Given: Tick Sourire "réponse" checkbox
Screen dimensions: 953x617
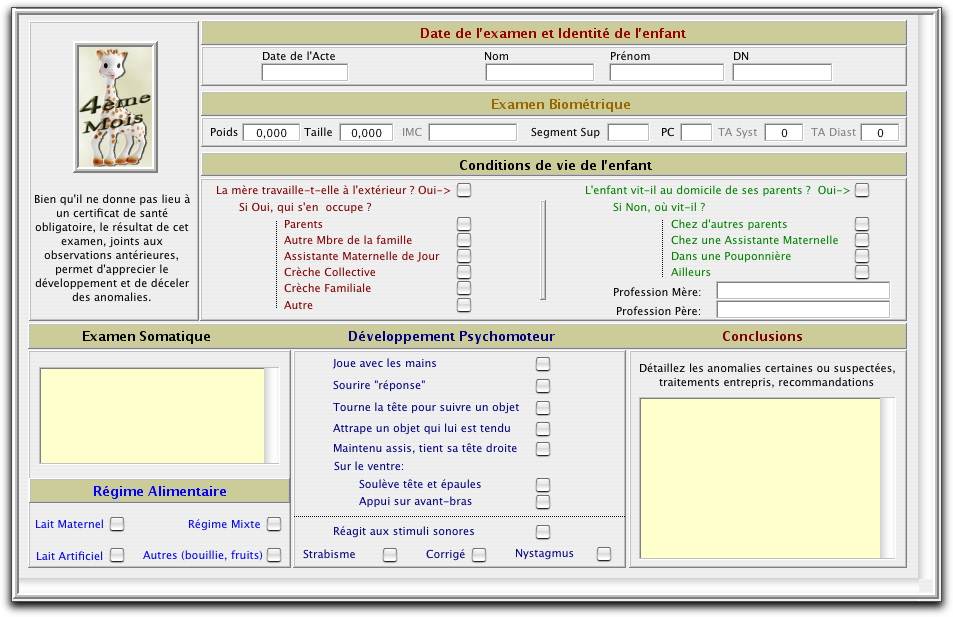Looking at the screenshot, I should pyautogui.click(x=543, y=386).
